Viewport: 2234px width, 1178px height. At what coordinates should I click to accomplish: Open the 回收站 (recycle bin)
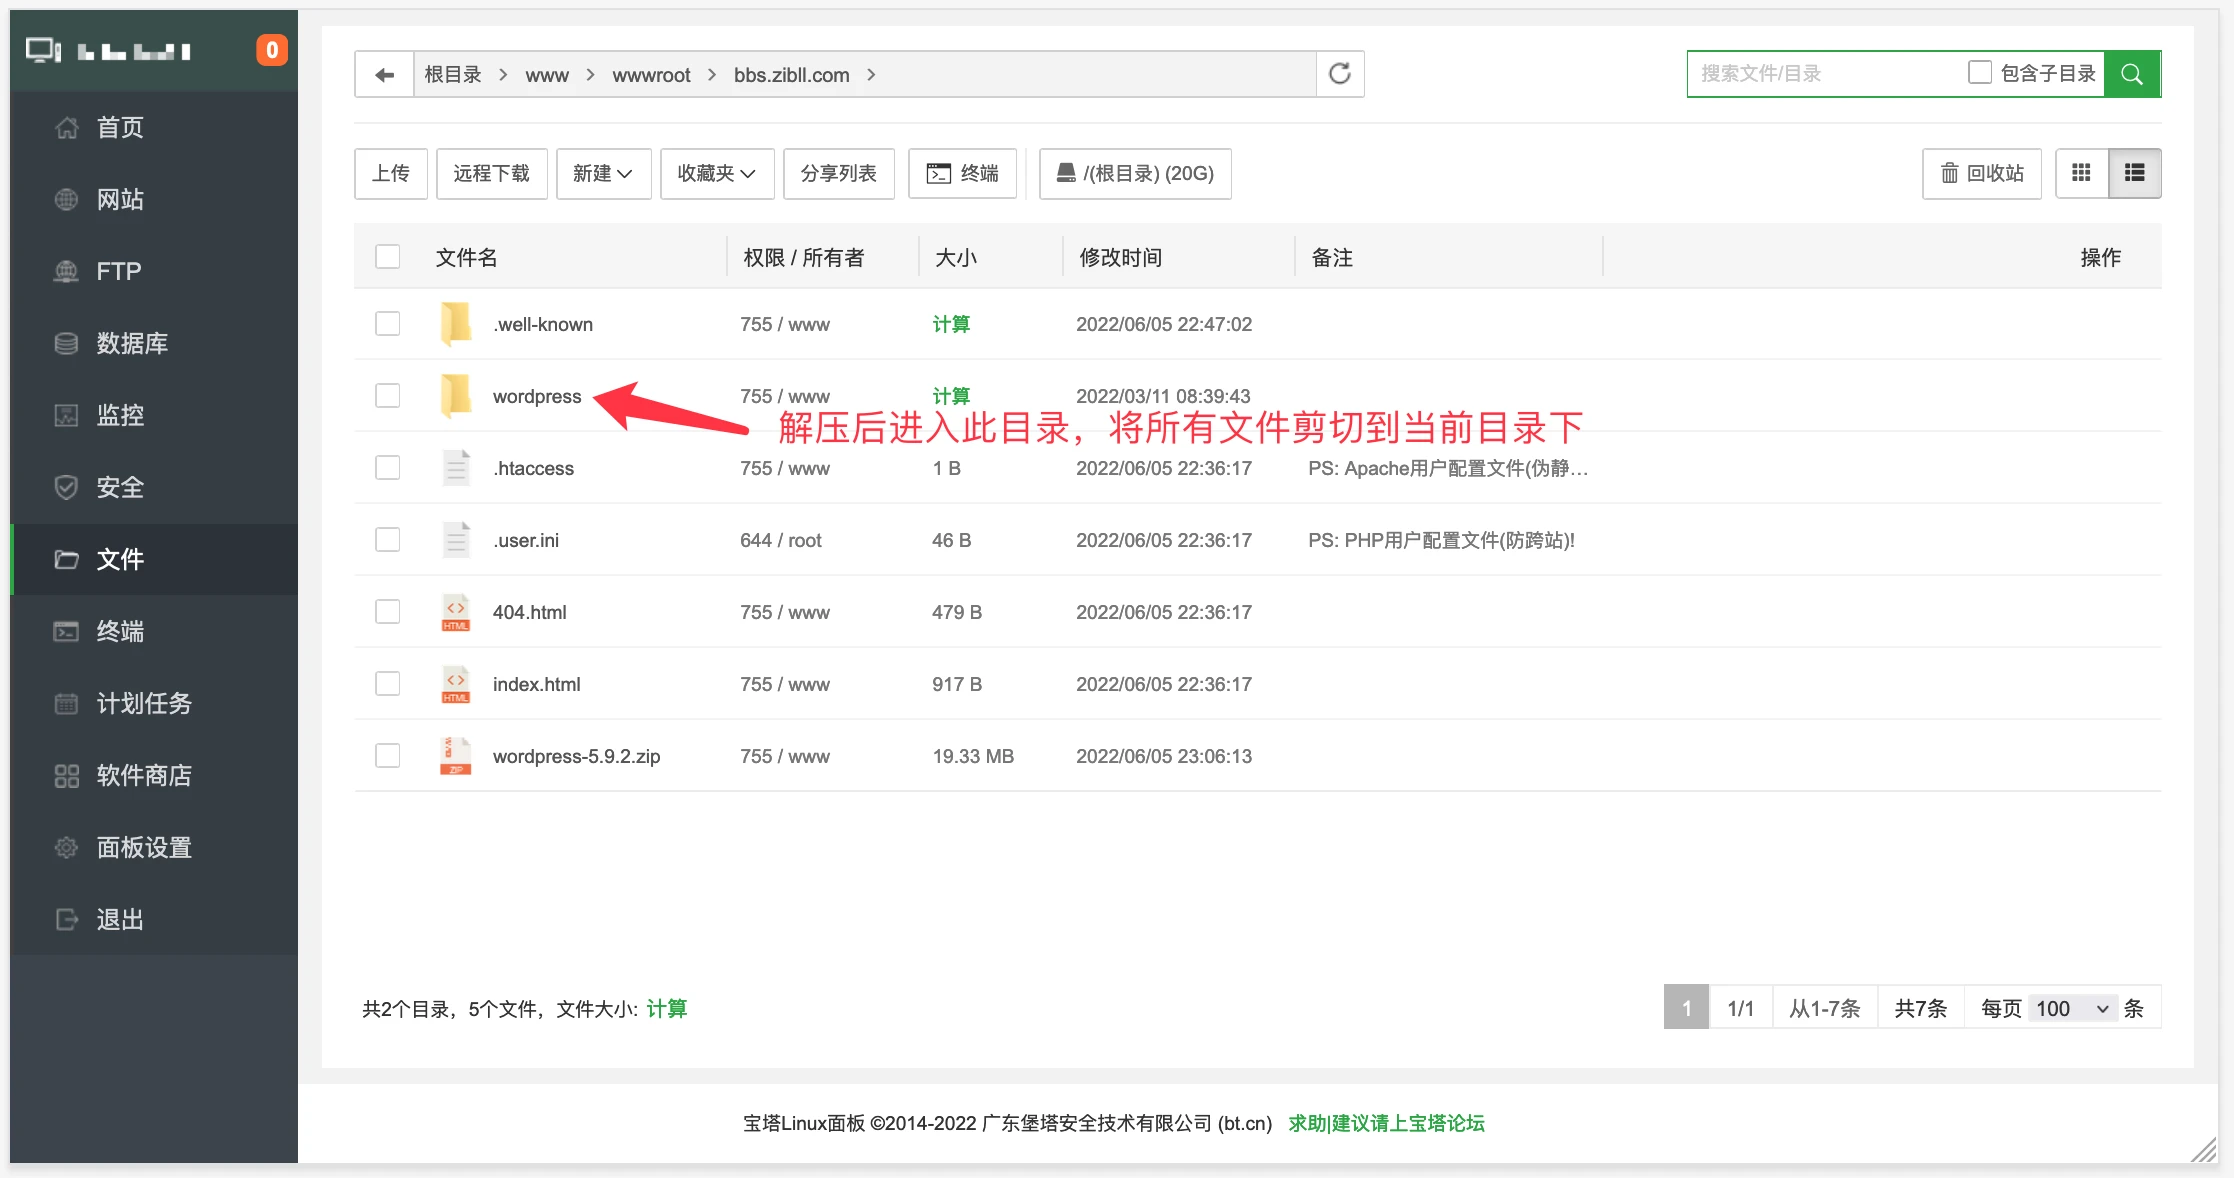coord(1981,173)
